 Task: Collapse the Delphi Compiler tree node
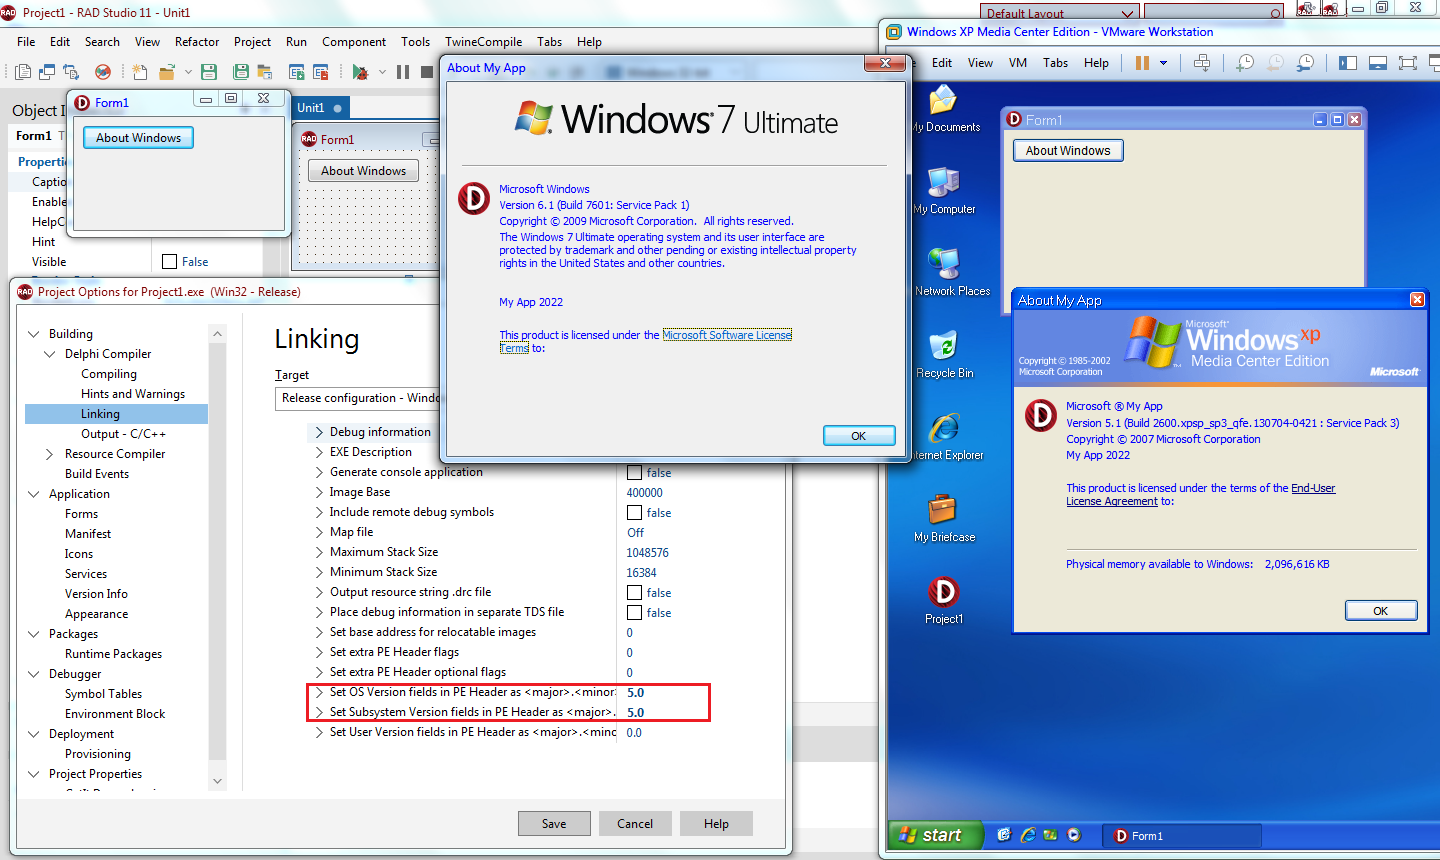50,354
